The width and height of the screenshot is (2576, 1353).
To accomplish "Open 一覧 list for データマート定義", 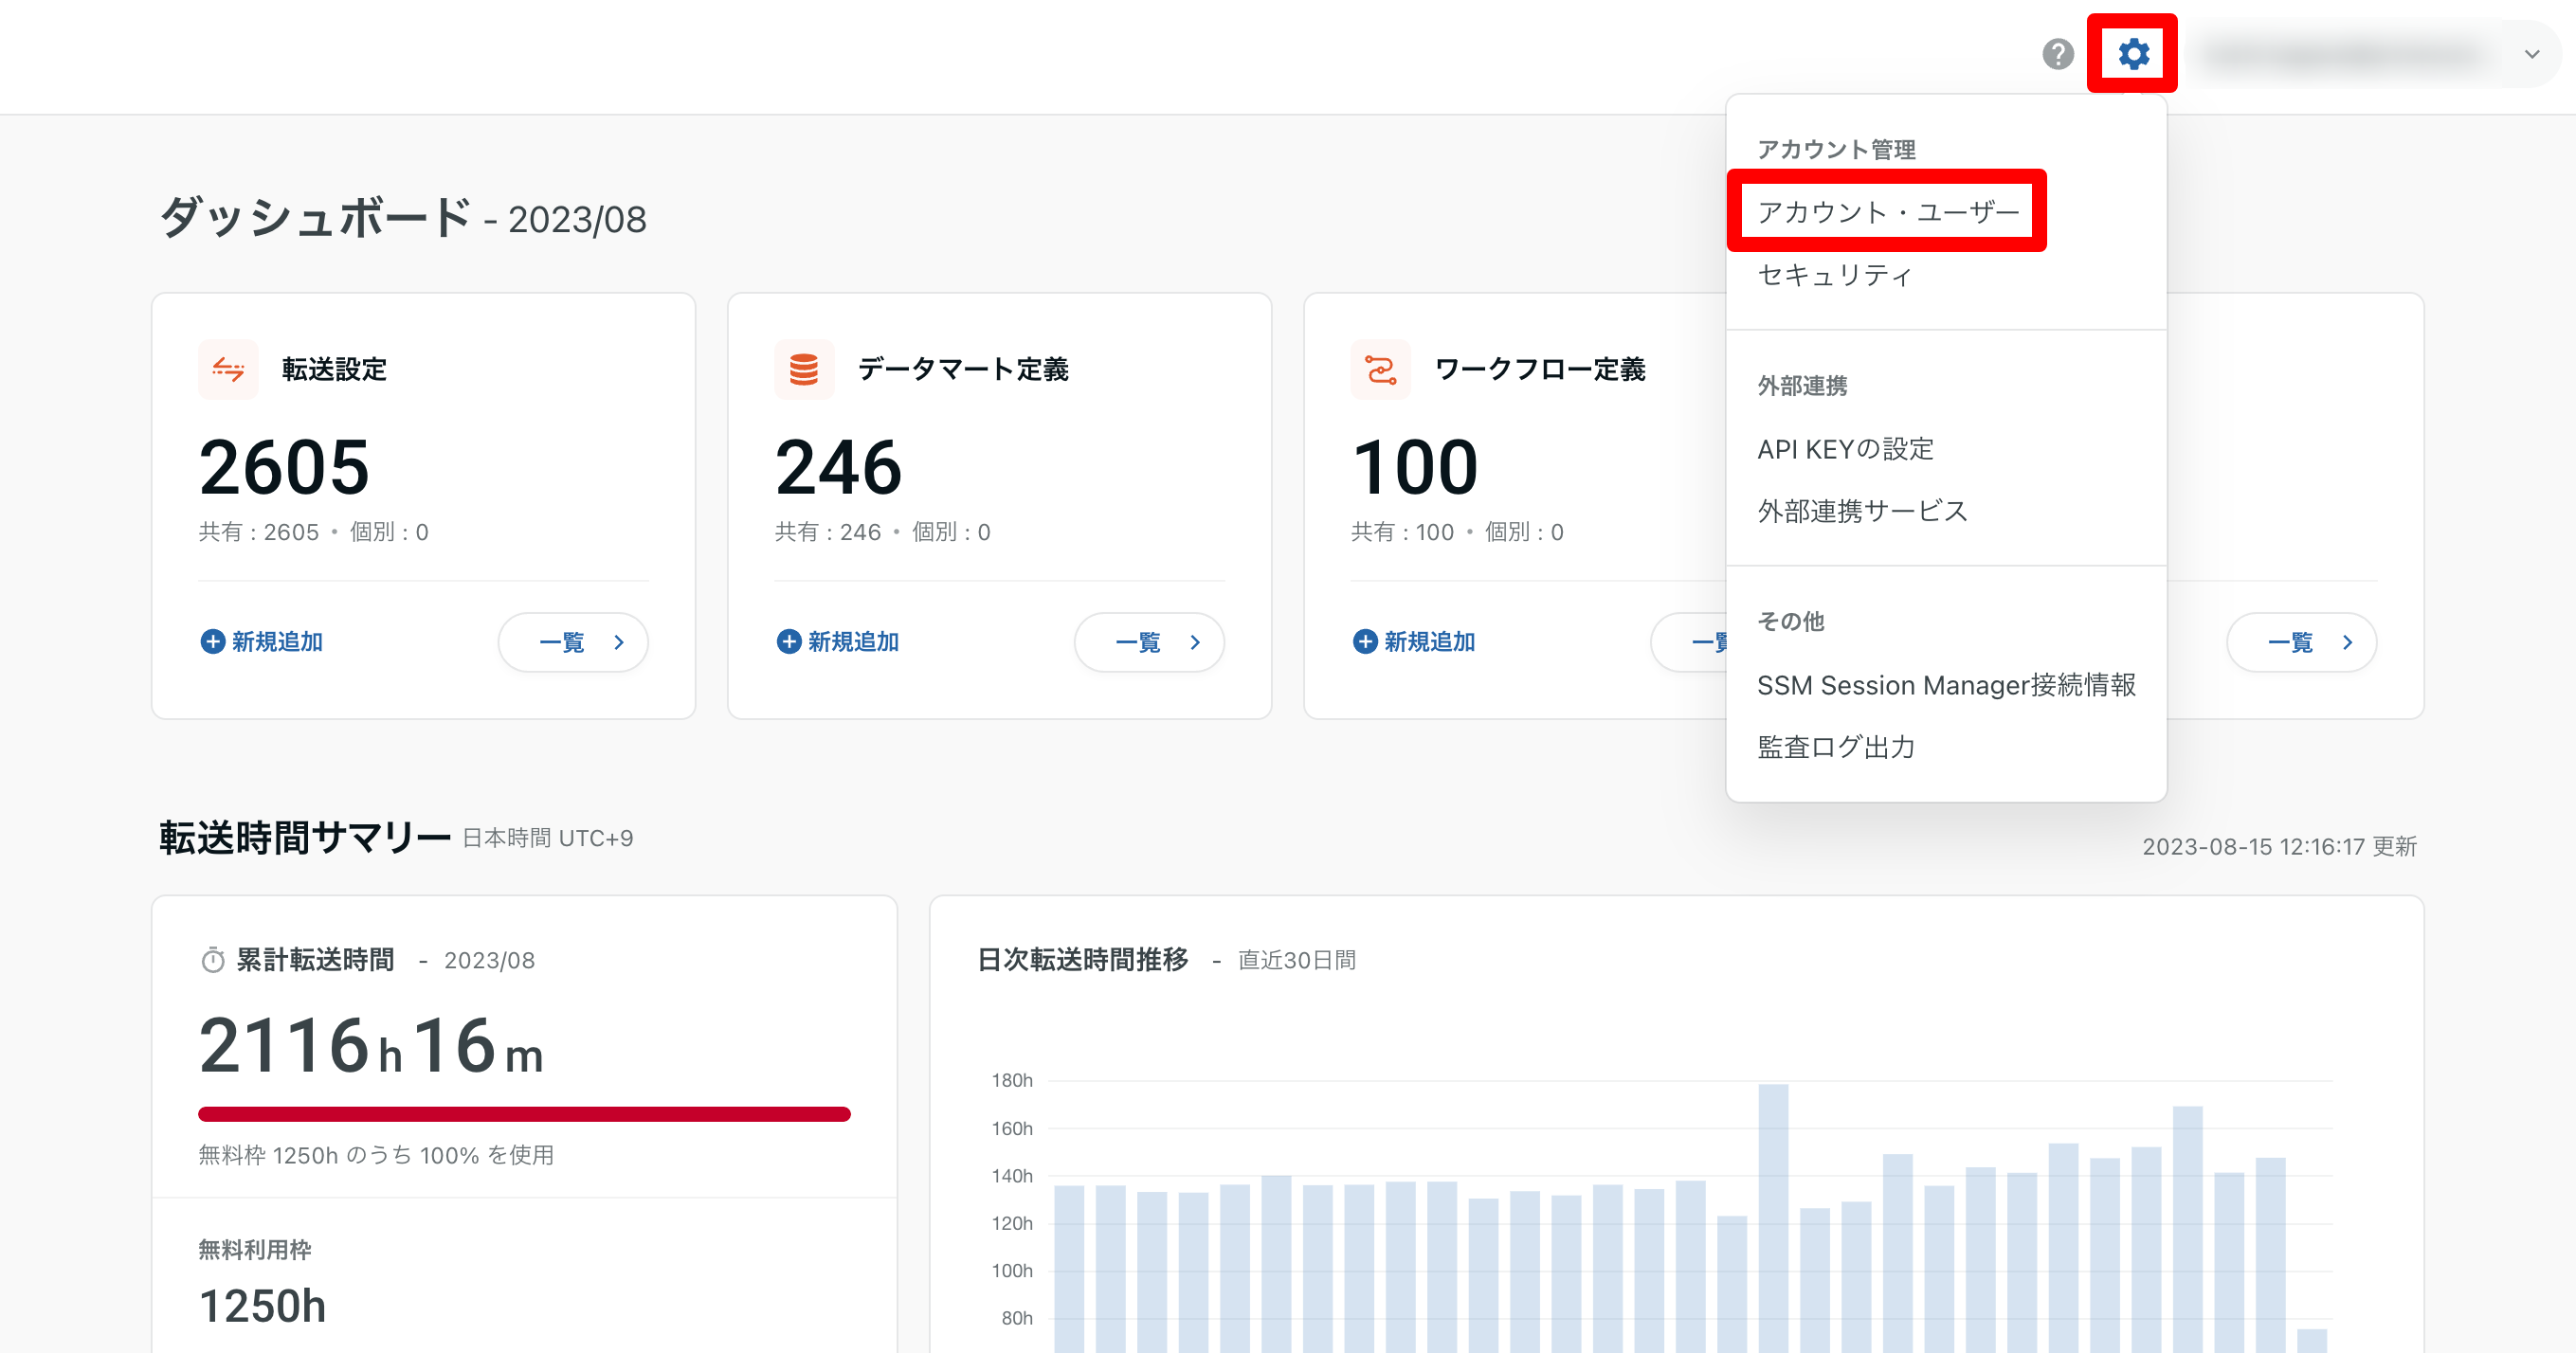I will click(1149, 642).
